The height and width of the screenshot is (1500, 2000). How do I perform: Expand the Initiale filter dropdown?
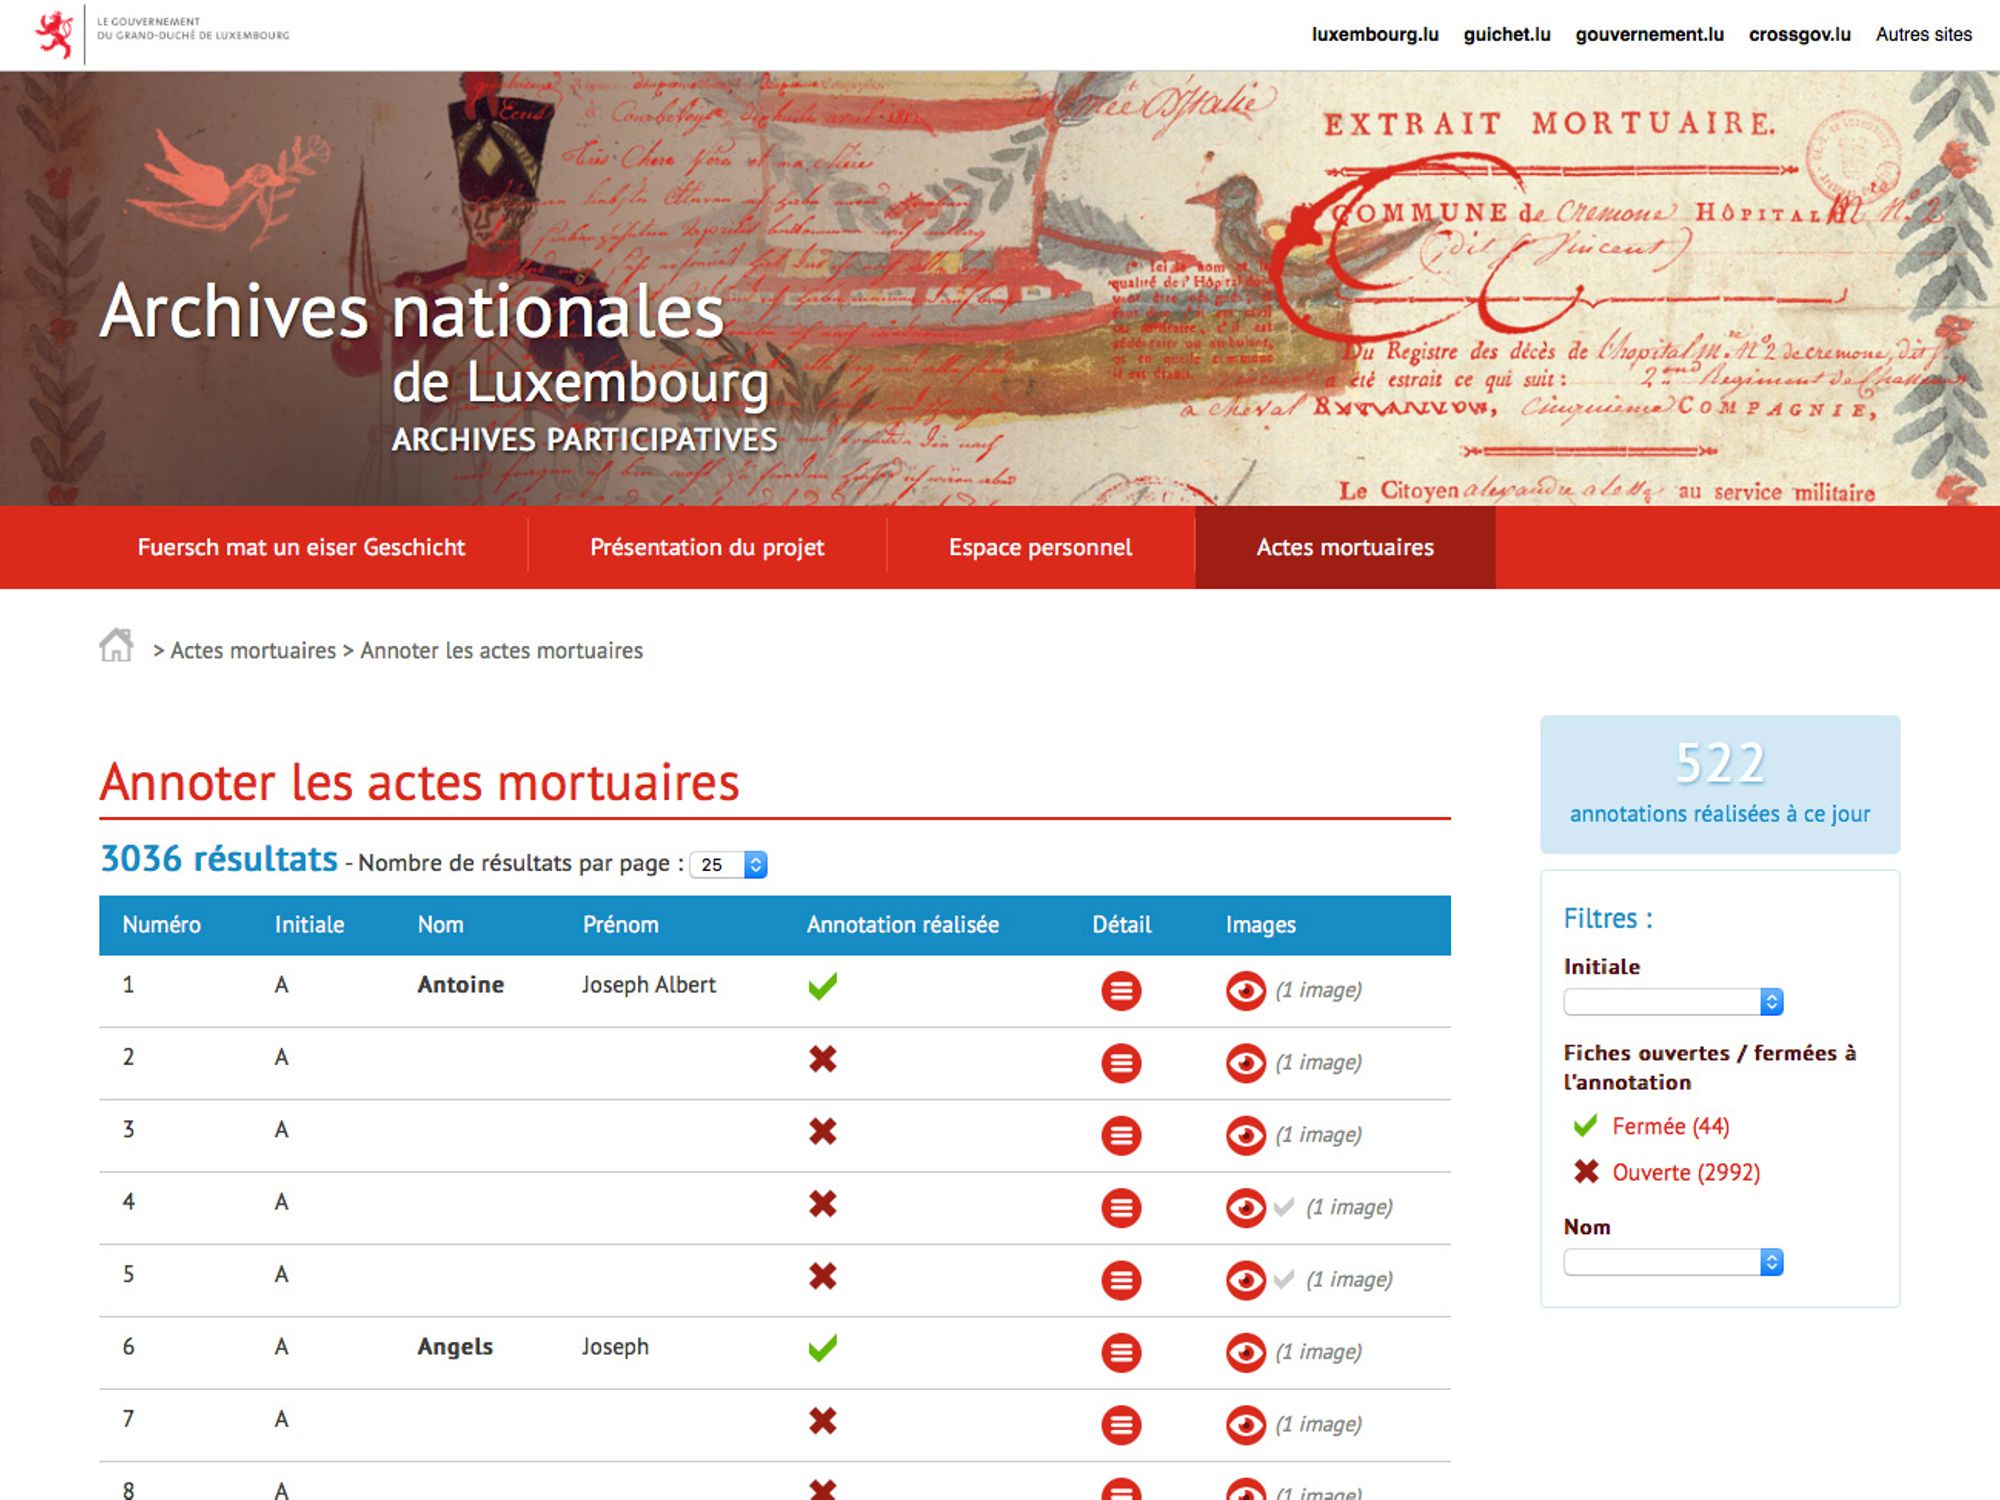point(1673,1002)
